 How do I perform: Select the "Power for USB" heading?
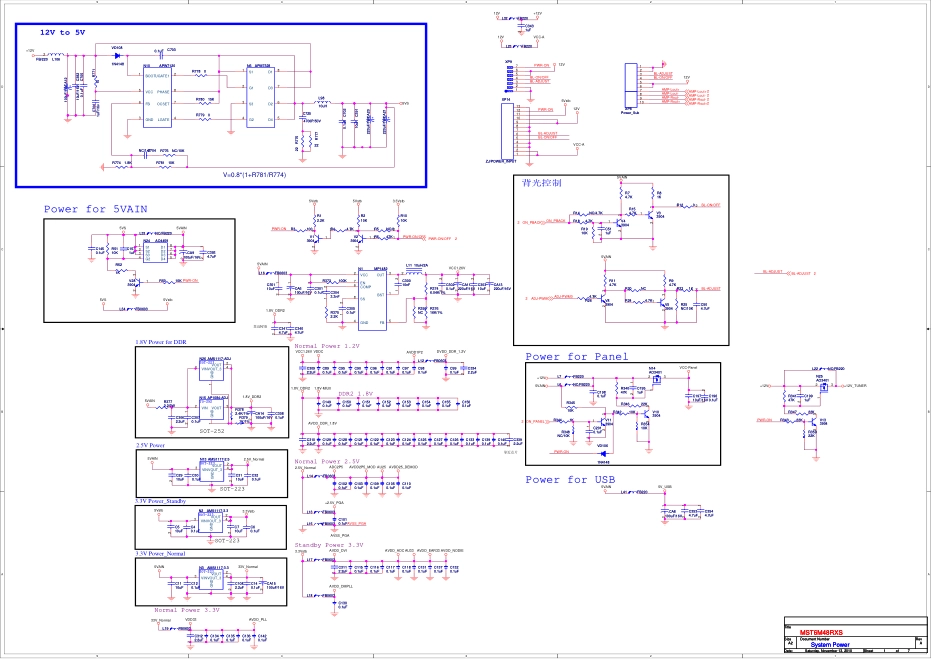570,479
